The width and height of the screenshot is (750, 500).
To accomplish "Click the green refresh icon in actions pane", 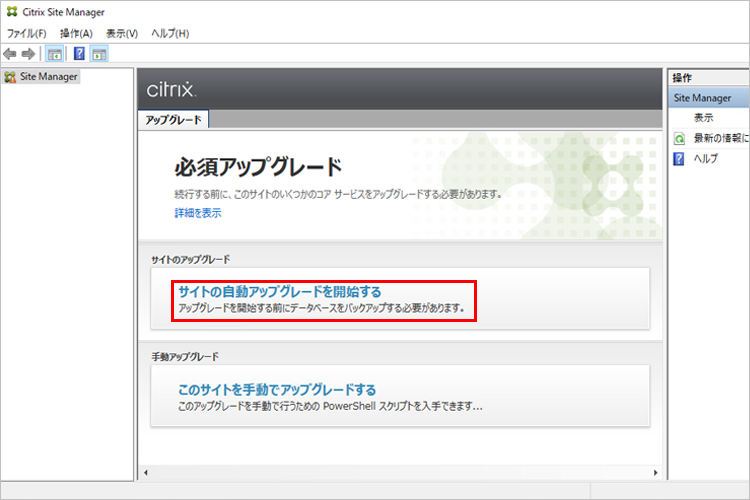I will coord(680,138).
